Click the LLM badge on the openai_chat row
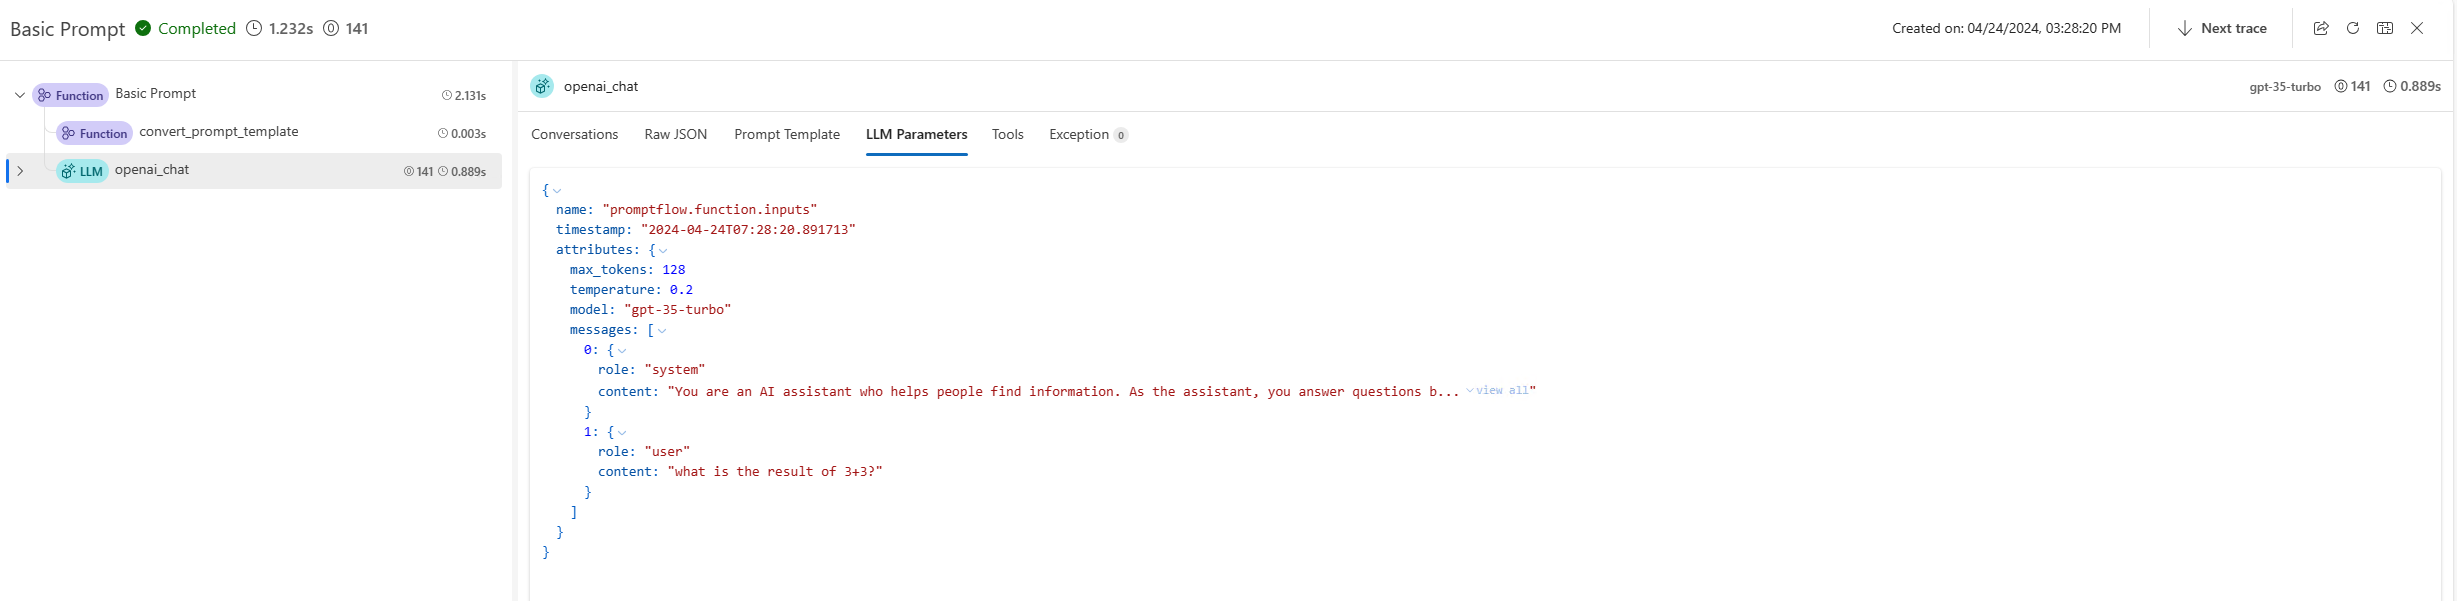Viewport: 2457px width, 601px height. (83, 170)
